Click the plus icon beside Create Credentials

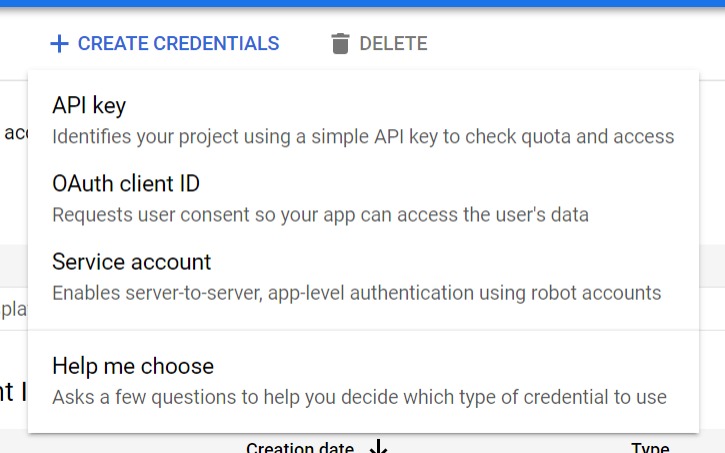click(x=59, y=44)
